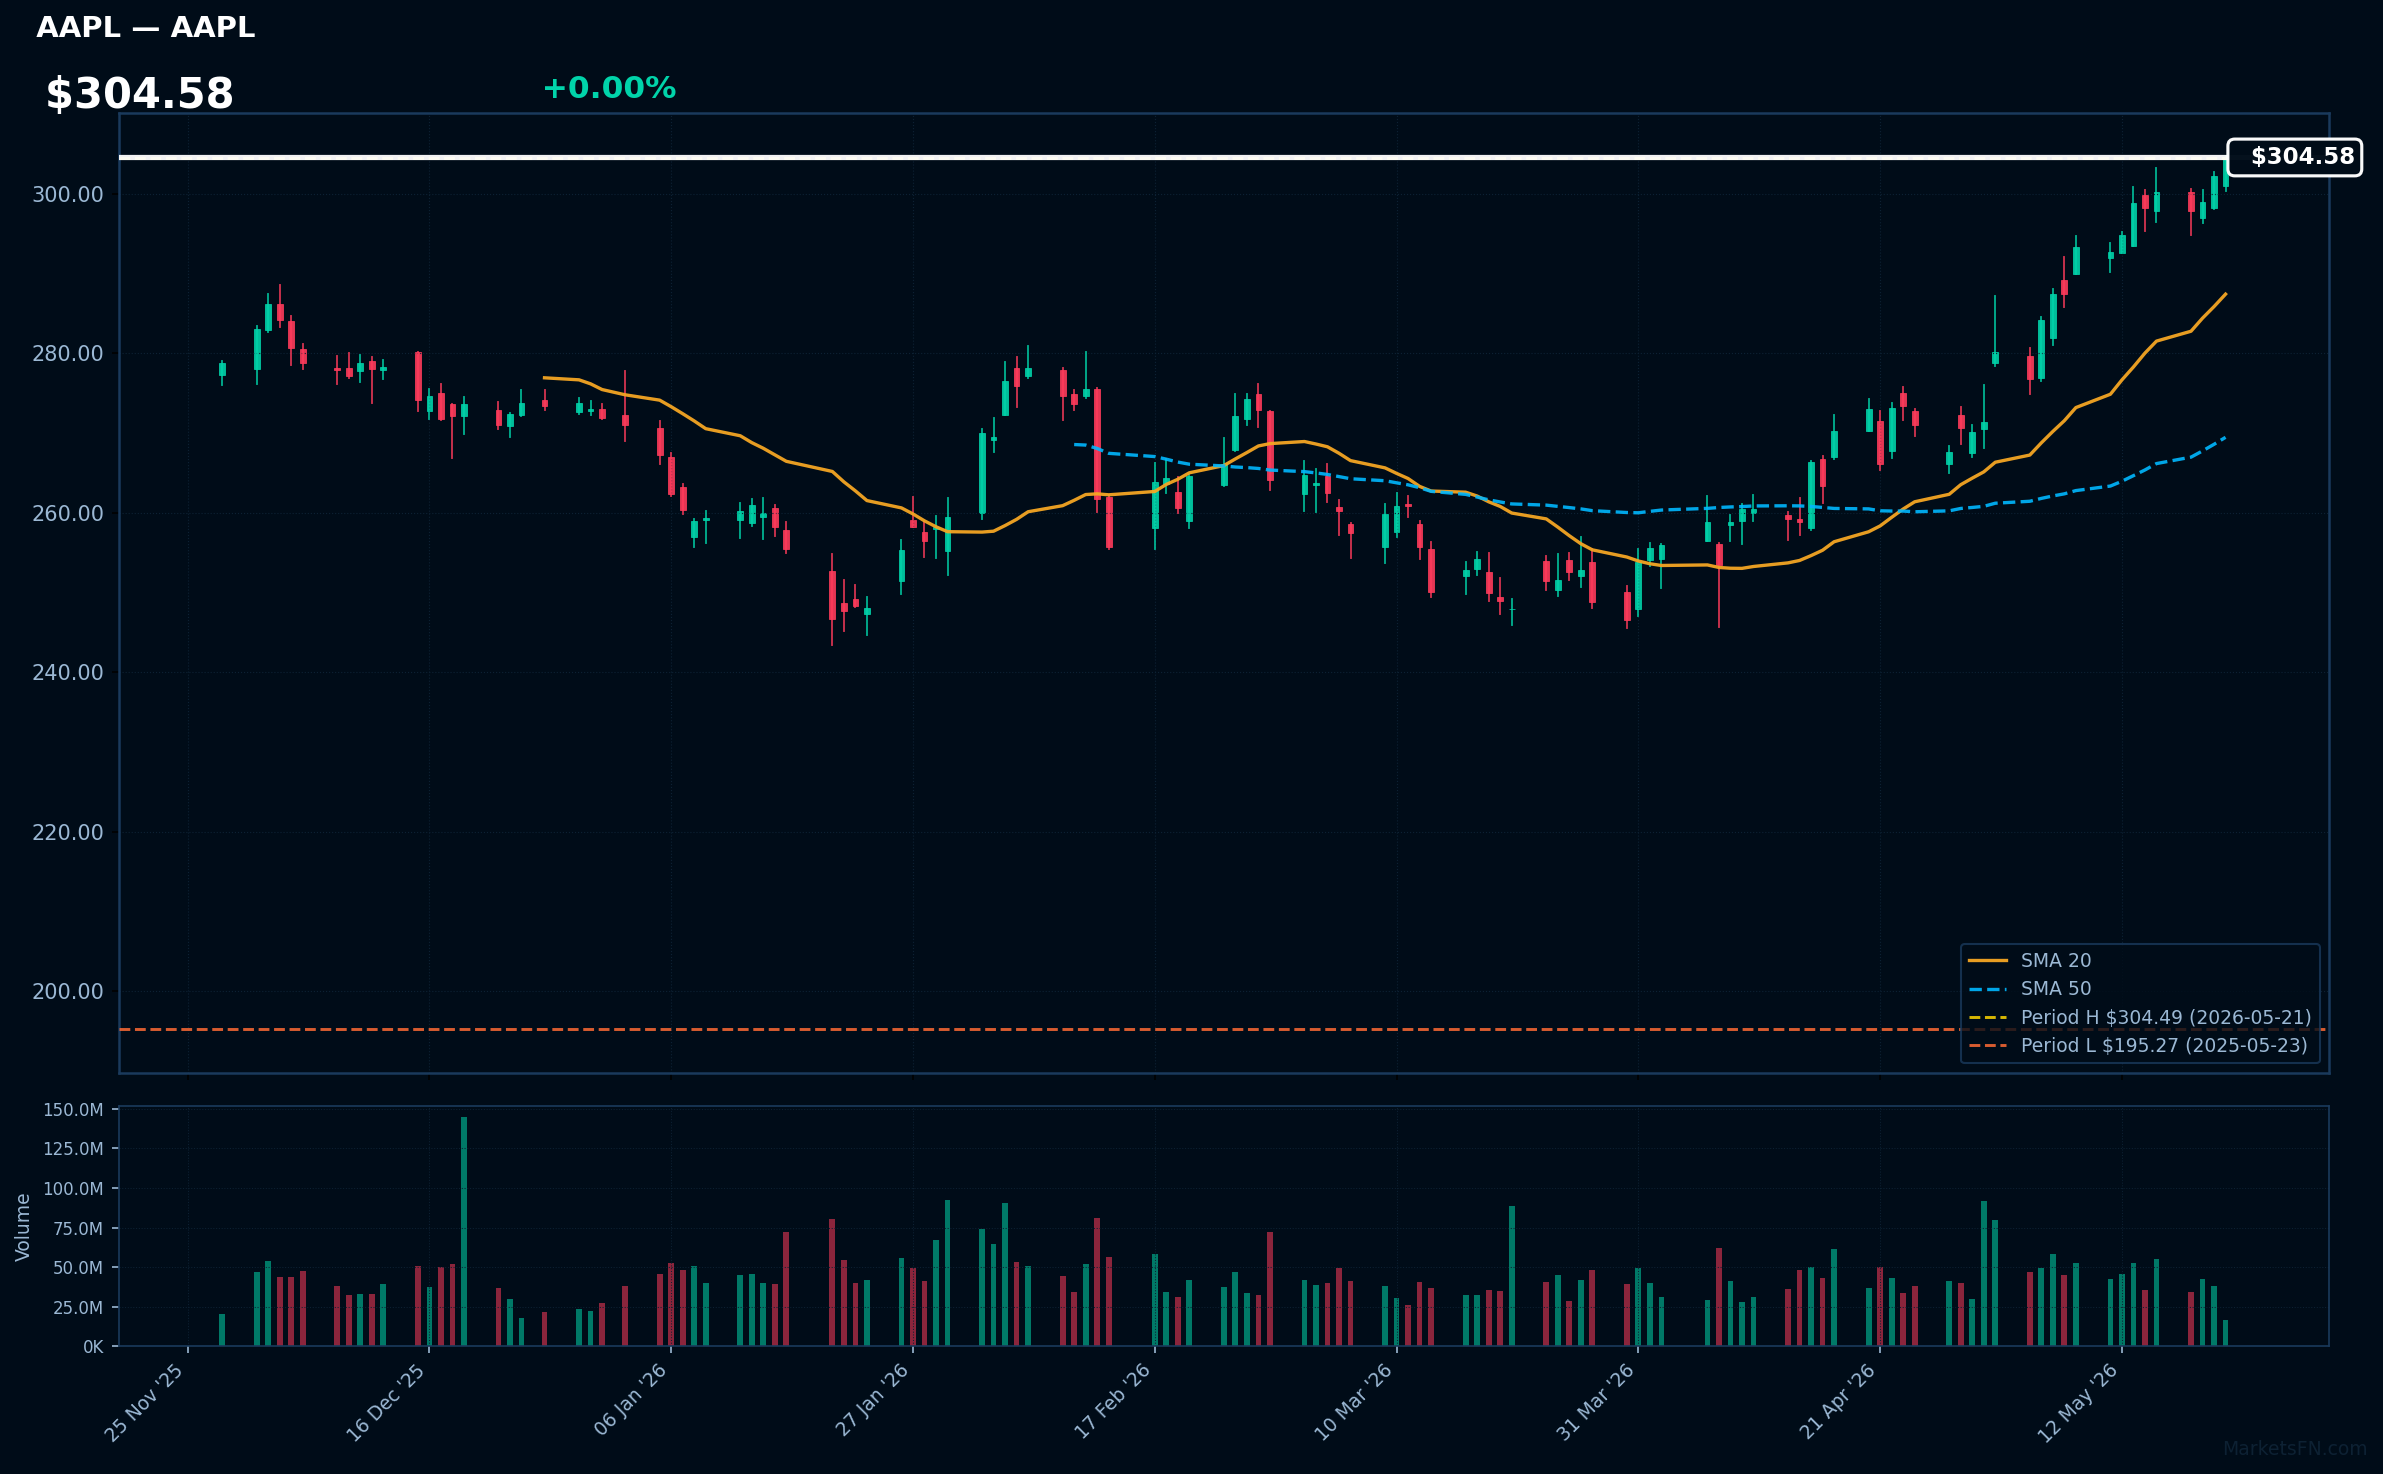Click the large $304.58 price heading
The height and width of the screenshot is (1474, 2383).
point(140,94)
